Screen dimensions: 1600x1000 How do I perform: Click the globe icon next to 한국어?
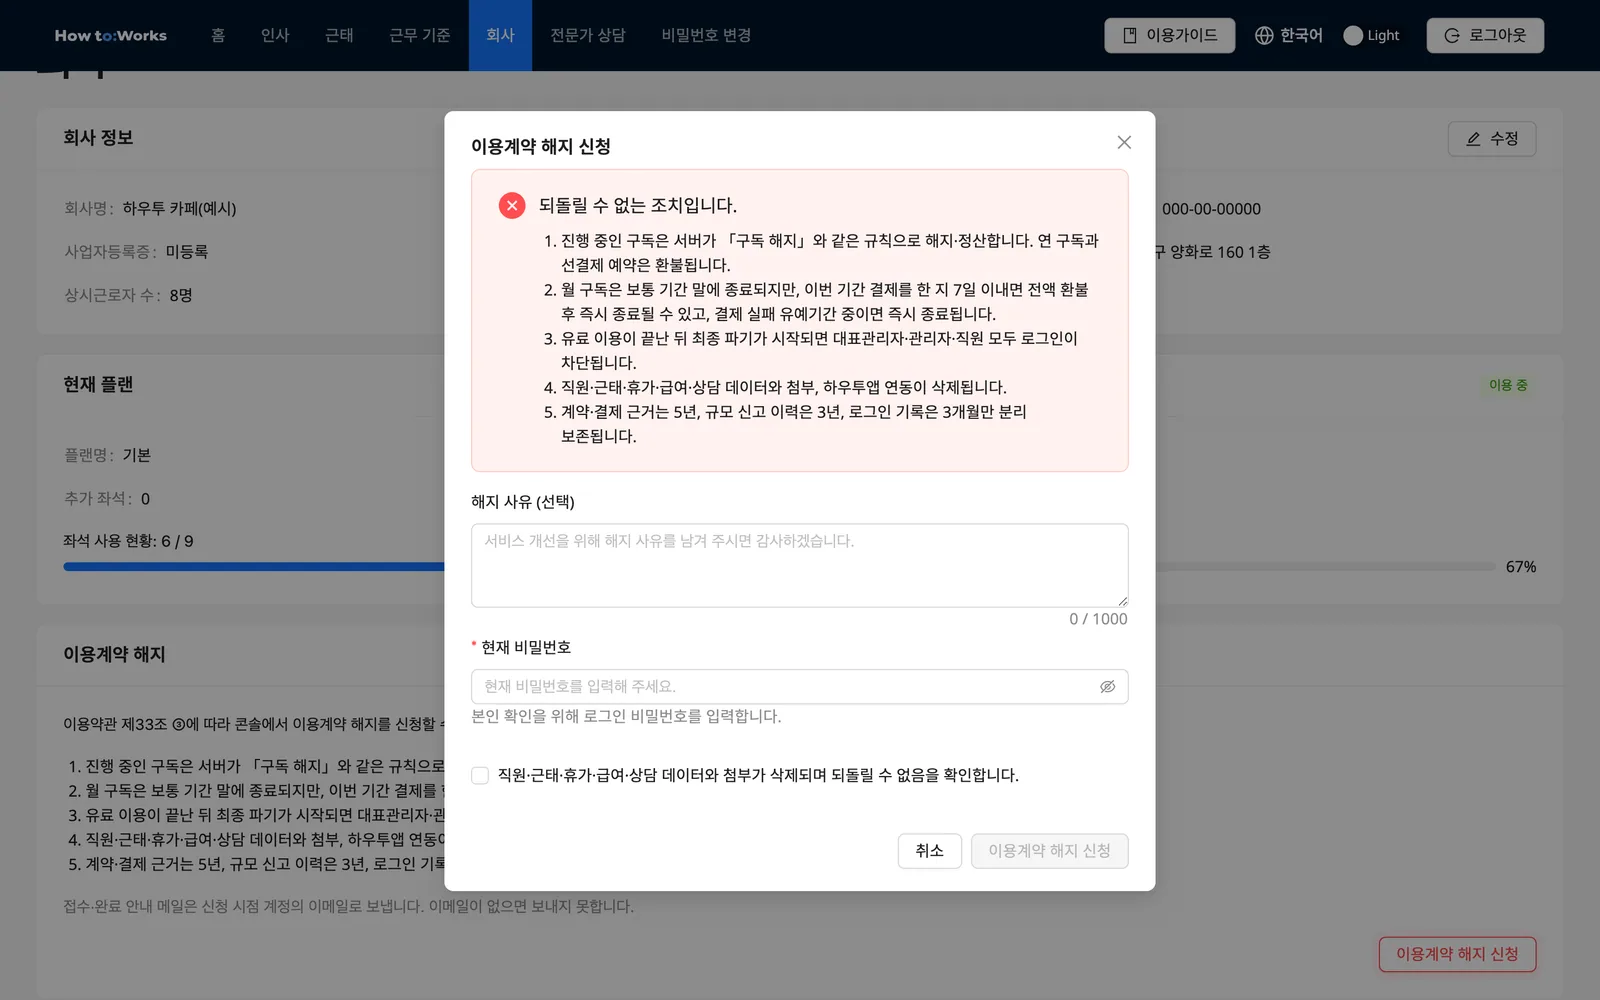coord(1264,35)
